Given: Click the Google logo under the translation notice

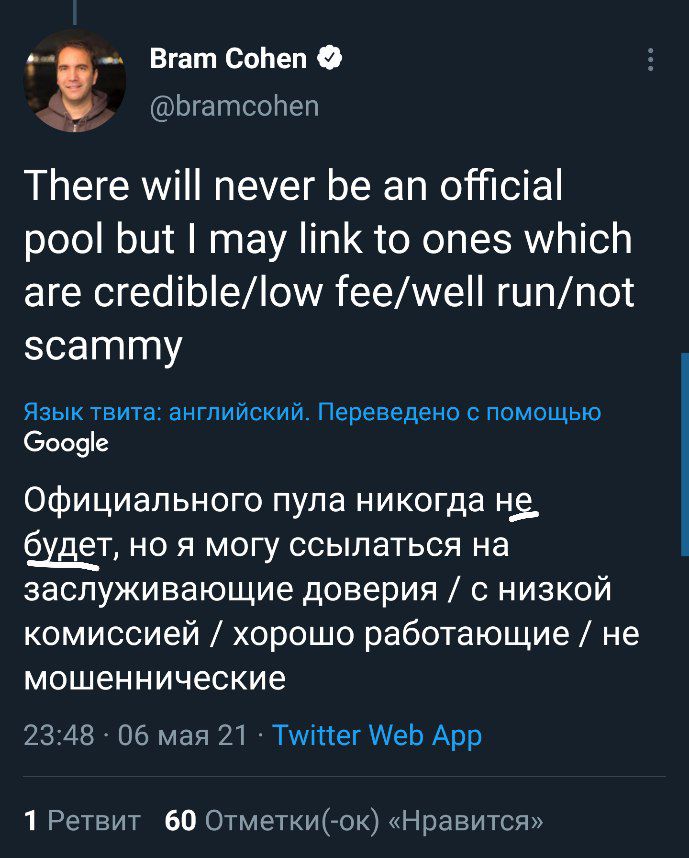Looking at the screenshot, I should point(66,442).
